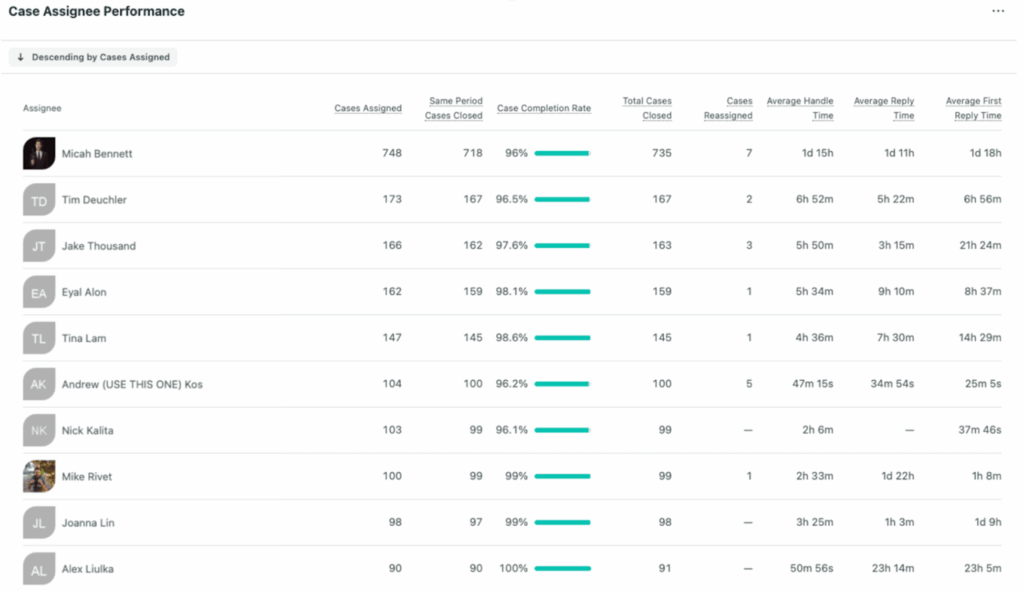This screenshot has height=591, width=1024.
Task: Click the Case Completion Rate column header
Action: point(544,108)
